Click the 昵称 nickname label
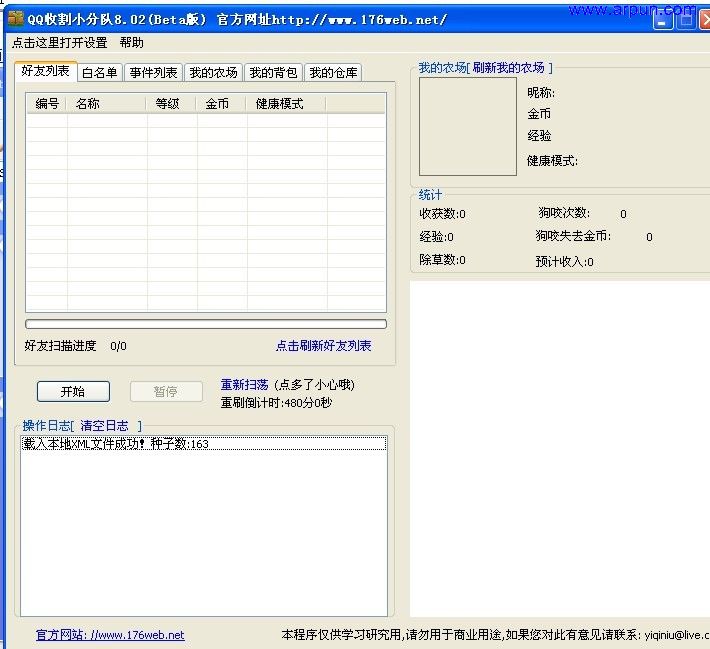The height and width of the screenshot is (649, 710). pyautogui.click(x=541, y=92)
